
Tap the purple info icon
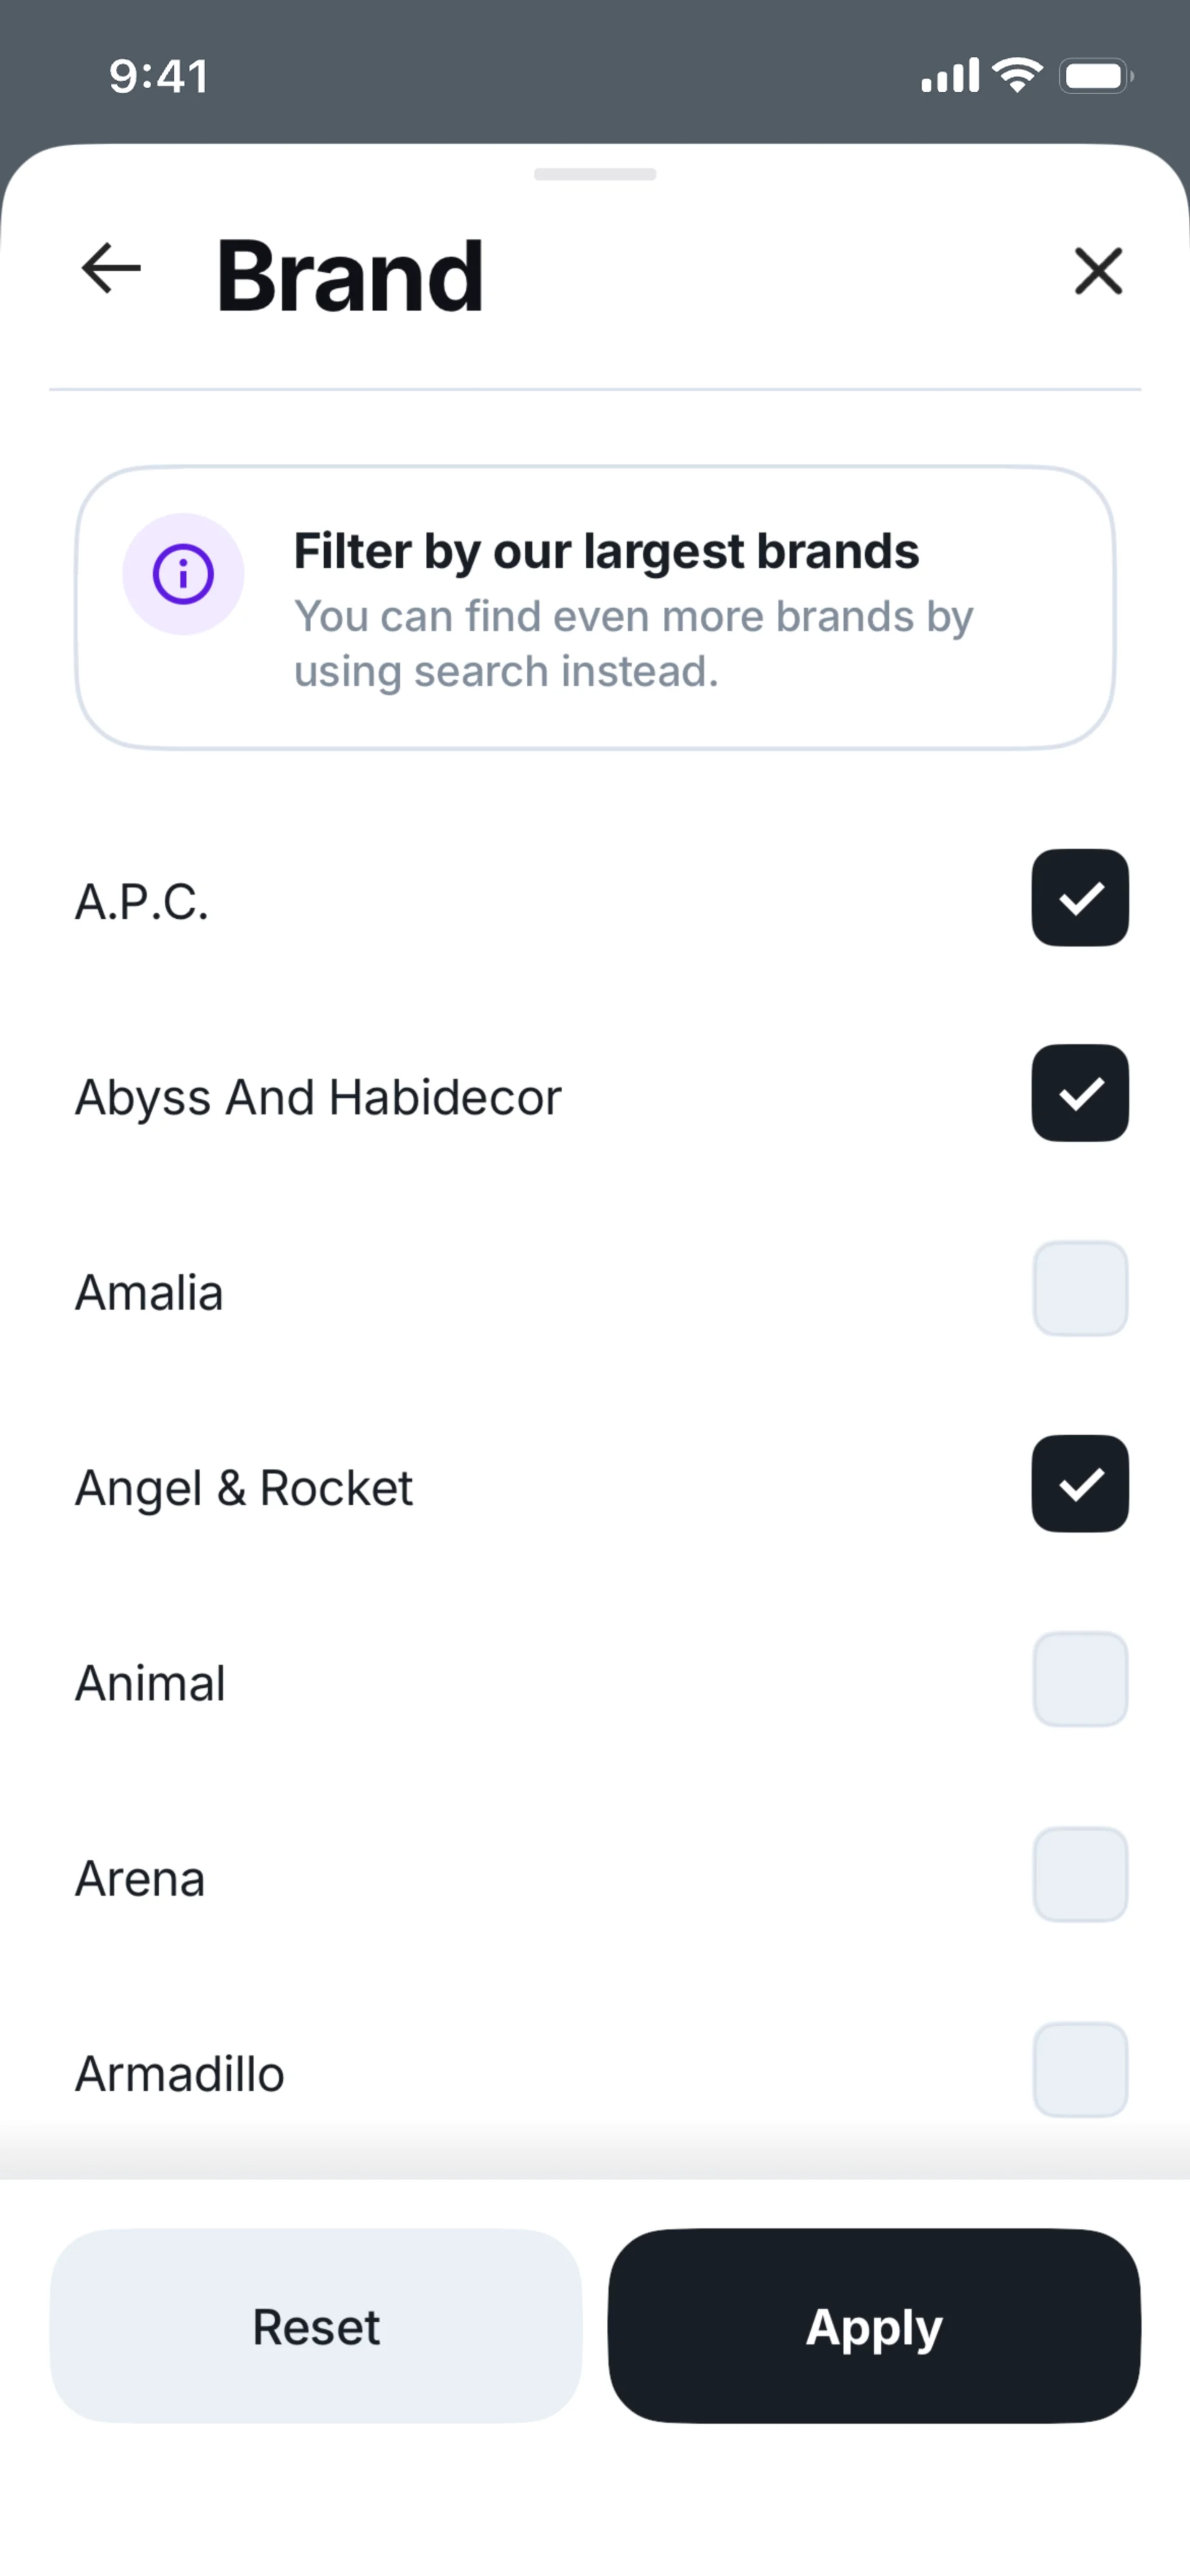[x=183, y=574]
